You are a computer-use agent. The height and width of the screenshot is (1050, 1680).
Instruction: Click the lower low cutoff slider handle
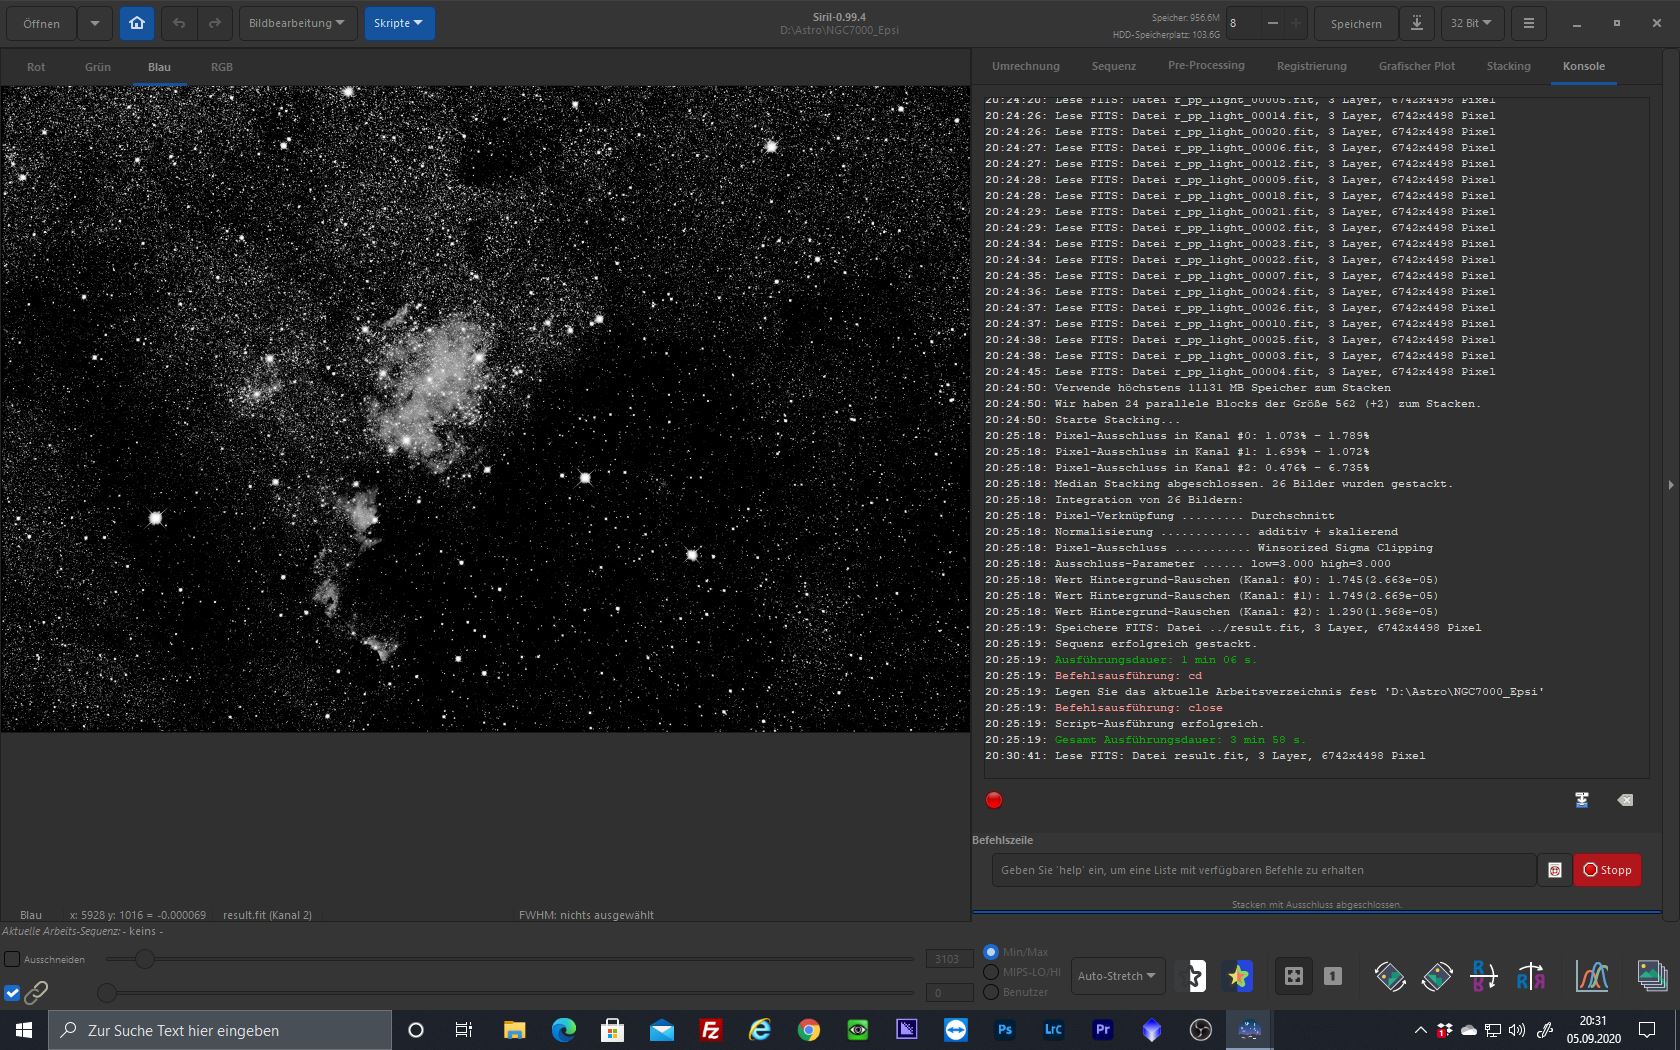click(107, 993)
